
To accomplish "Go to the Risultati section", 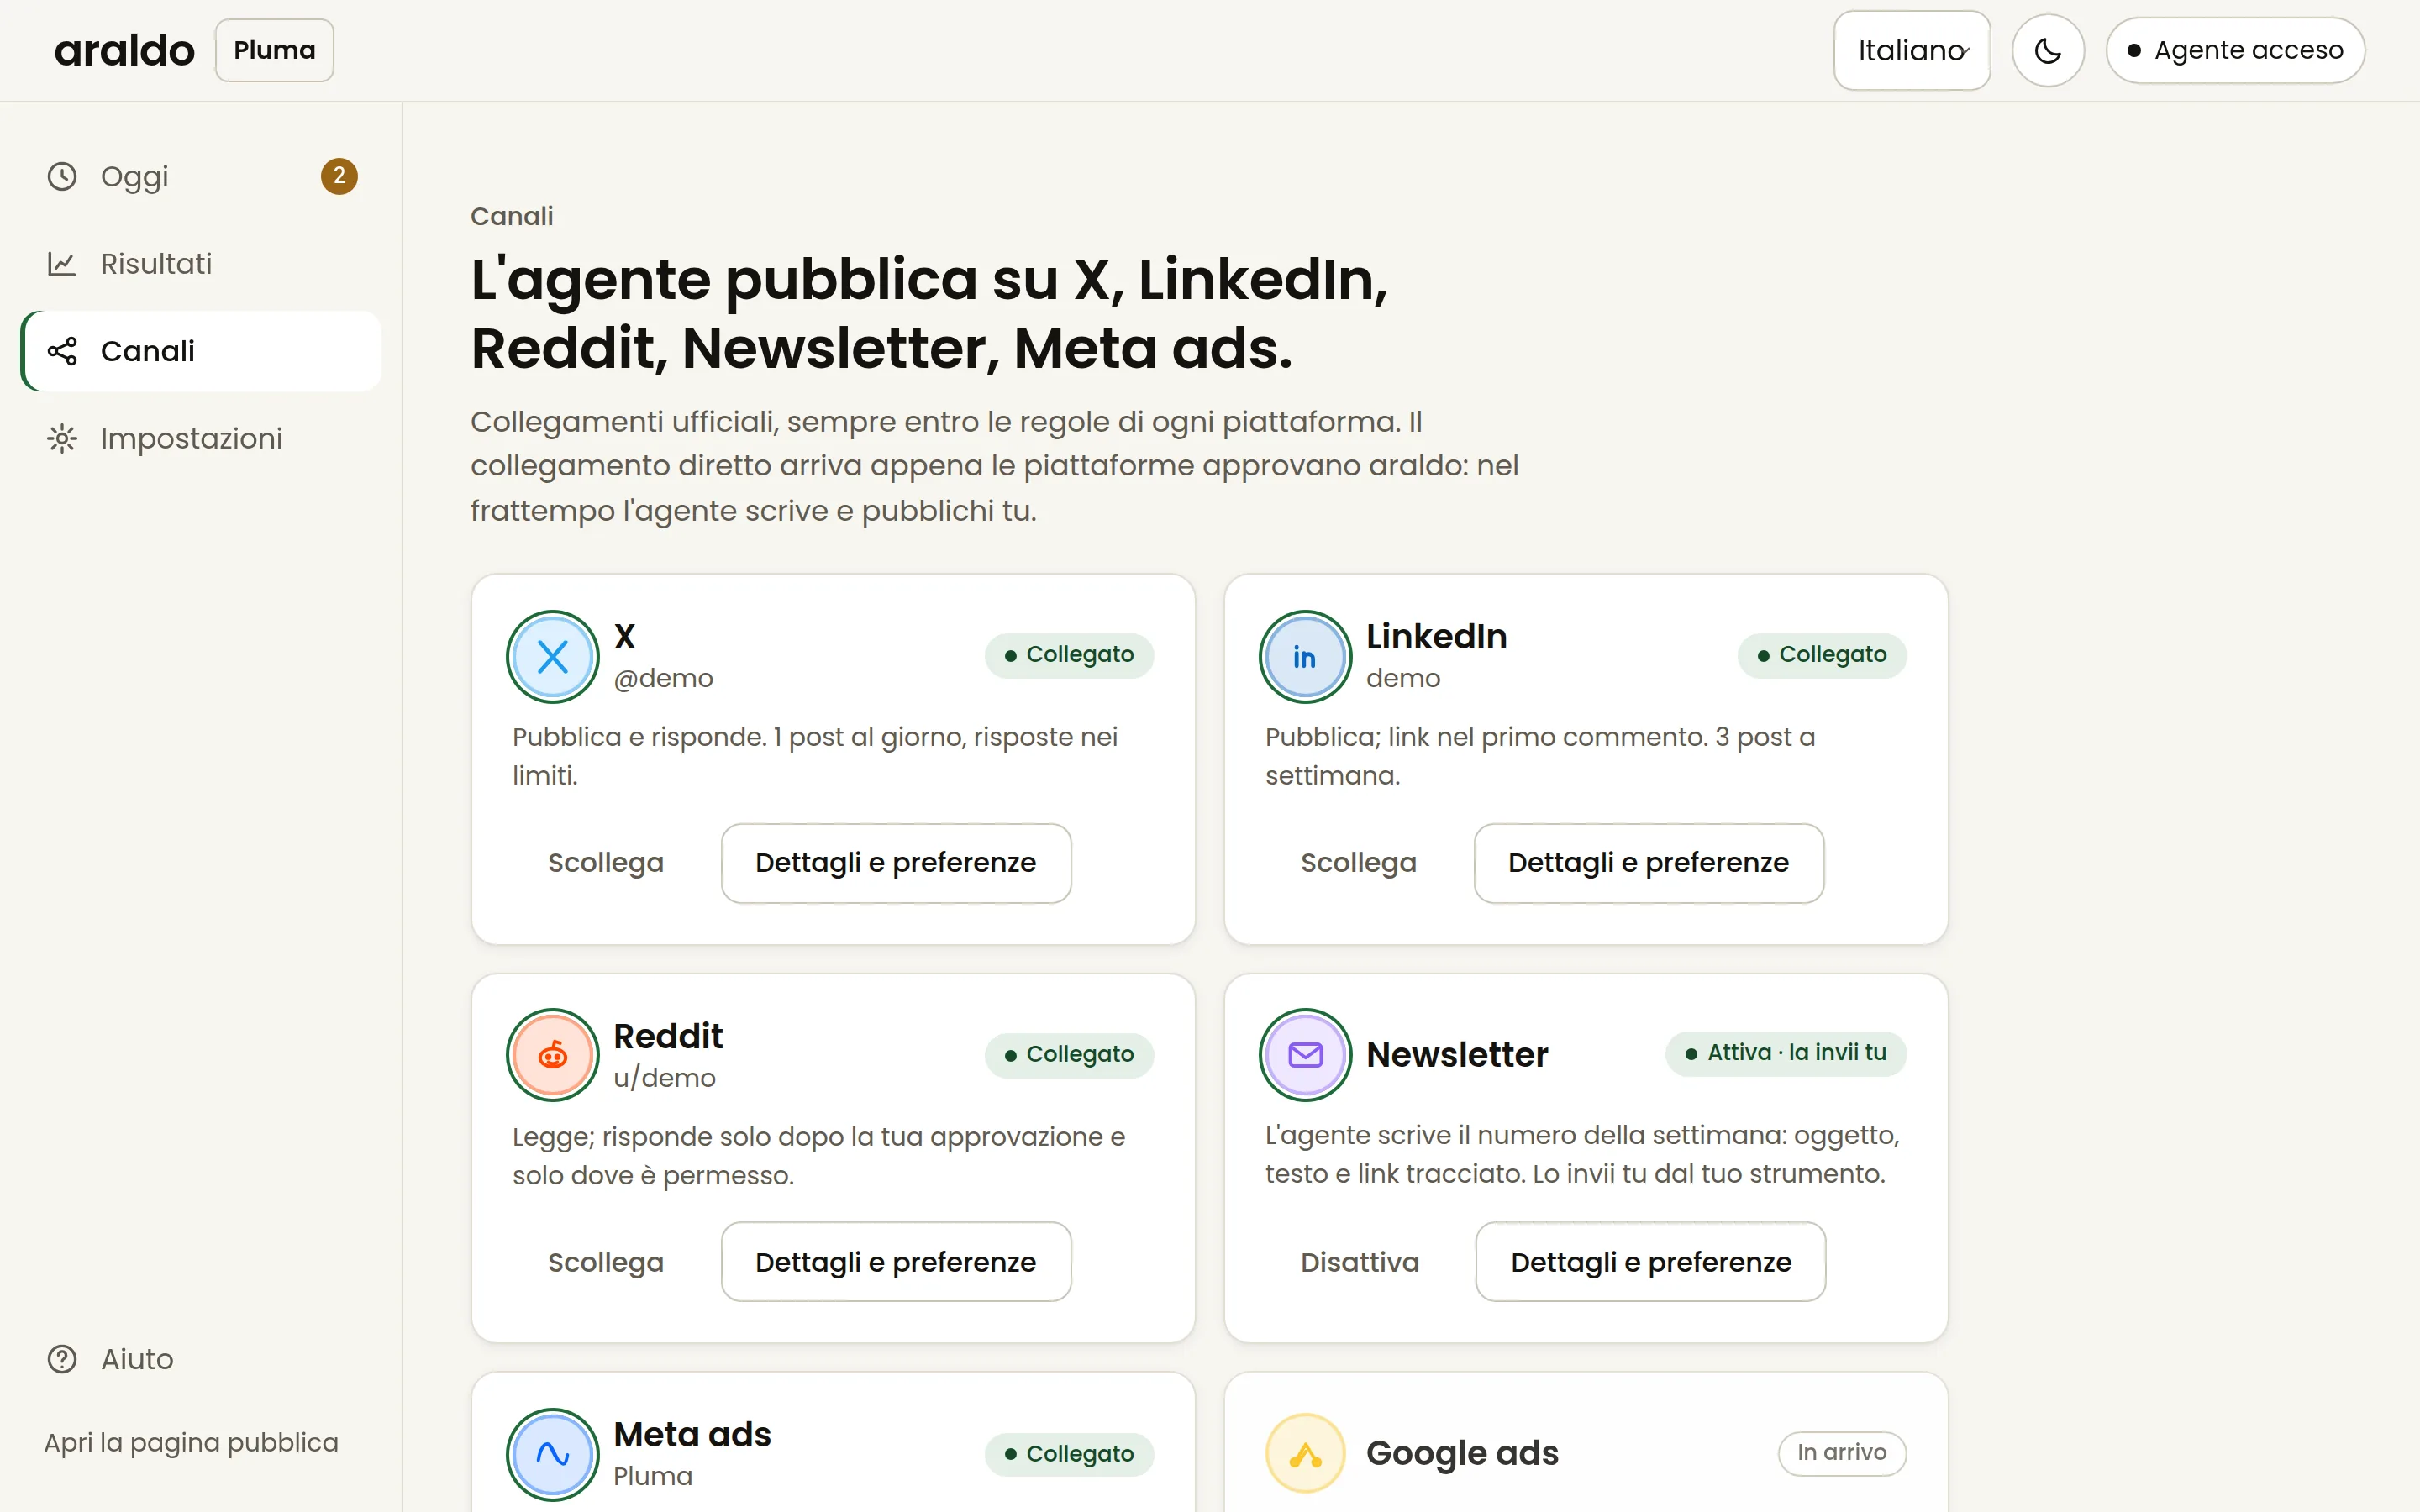I will point(201,264).
